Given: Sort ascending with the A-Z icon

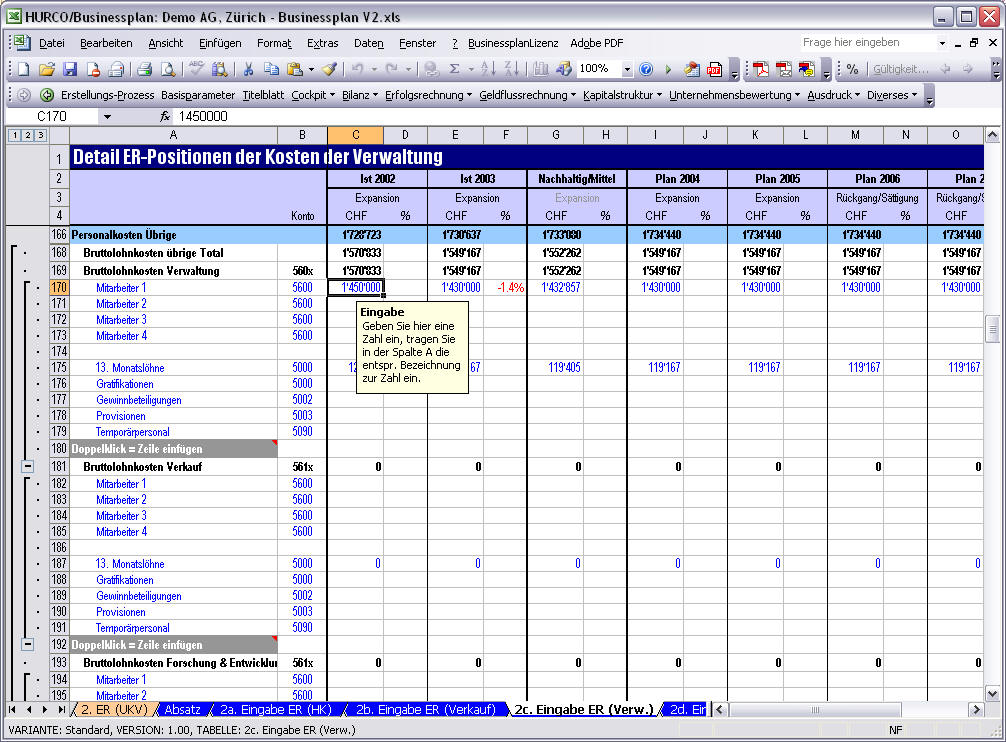Looking at the screenshot, I should click(488, 69).
